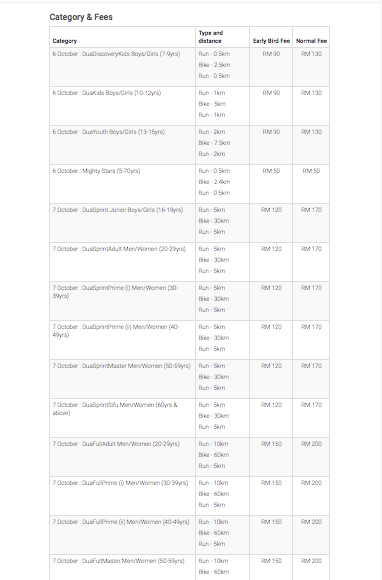Click DuaFullPrime (i) Men/Women (30-39yrs) row
The image size is (382, 580).
tap(189, 496)
